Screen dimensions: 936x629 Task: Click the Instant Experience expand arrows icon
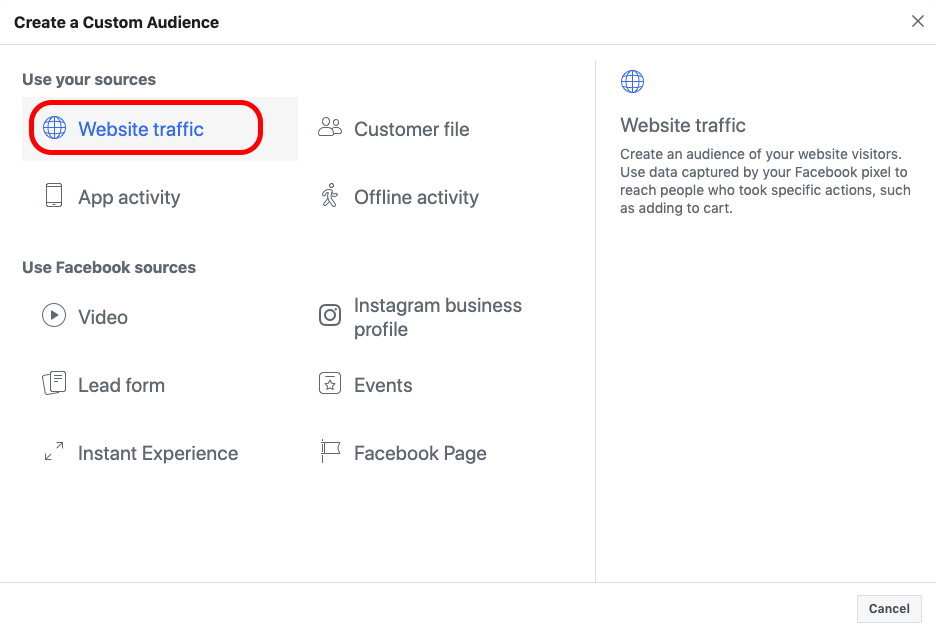tap(54, 452)
